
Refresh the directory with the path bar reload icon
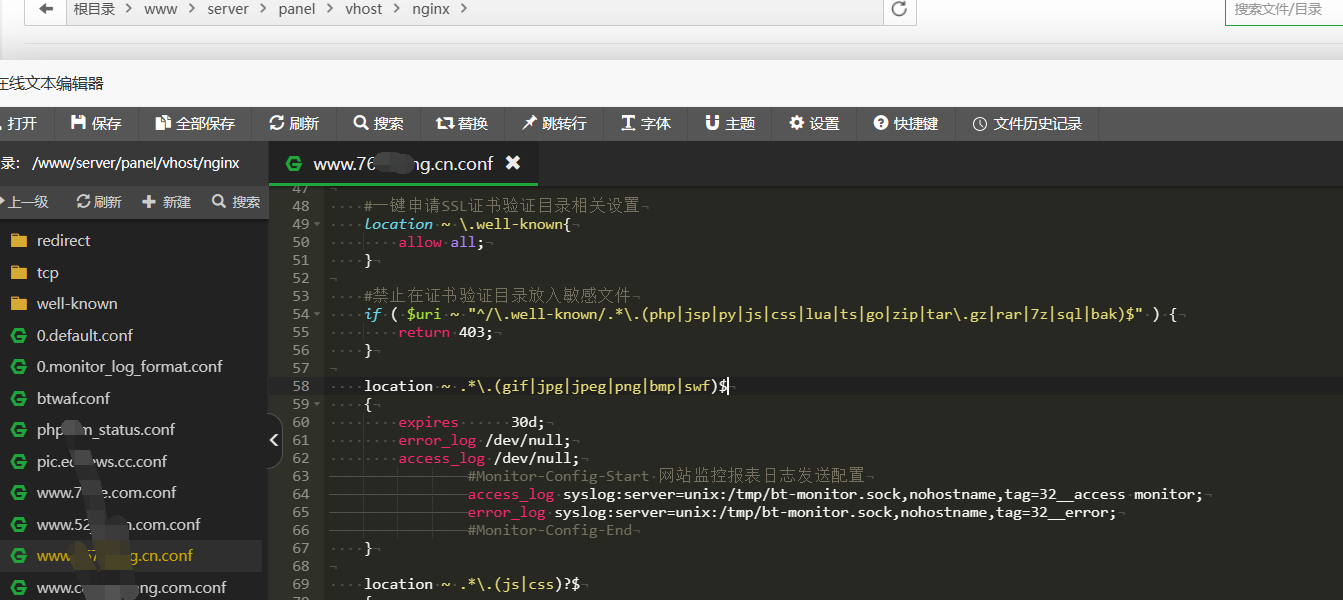tap(899, 9)
